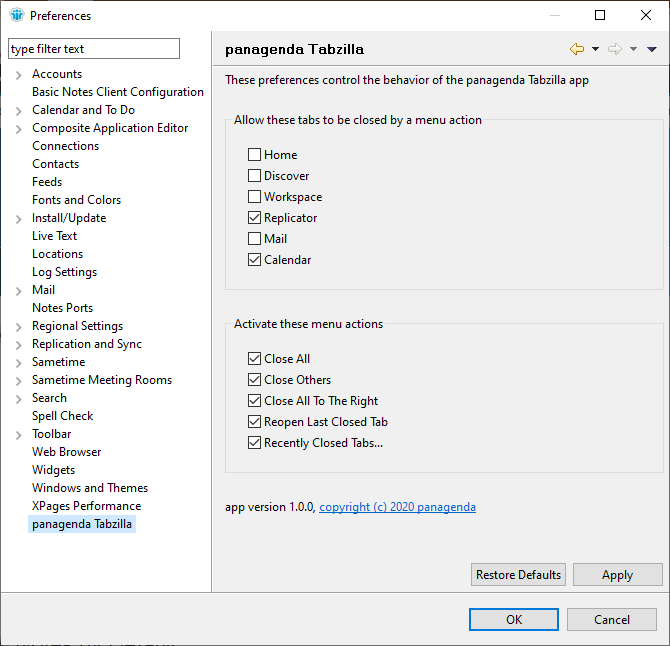The width and height of the screenshot is (670, 646).
Task: Open the copyright 2020 panagenda link
Action: [397, 507]
